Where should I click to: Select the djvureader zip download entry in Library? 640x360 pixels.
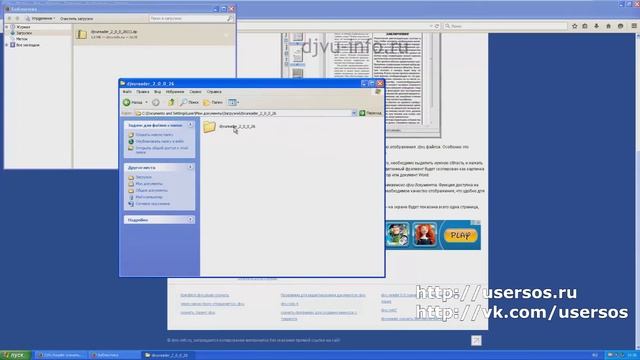click(154, 34)
